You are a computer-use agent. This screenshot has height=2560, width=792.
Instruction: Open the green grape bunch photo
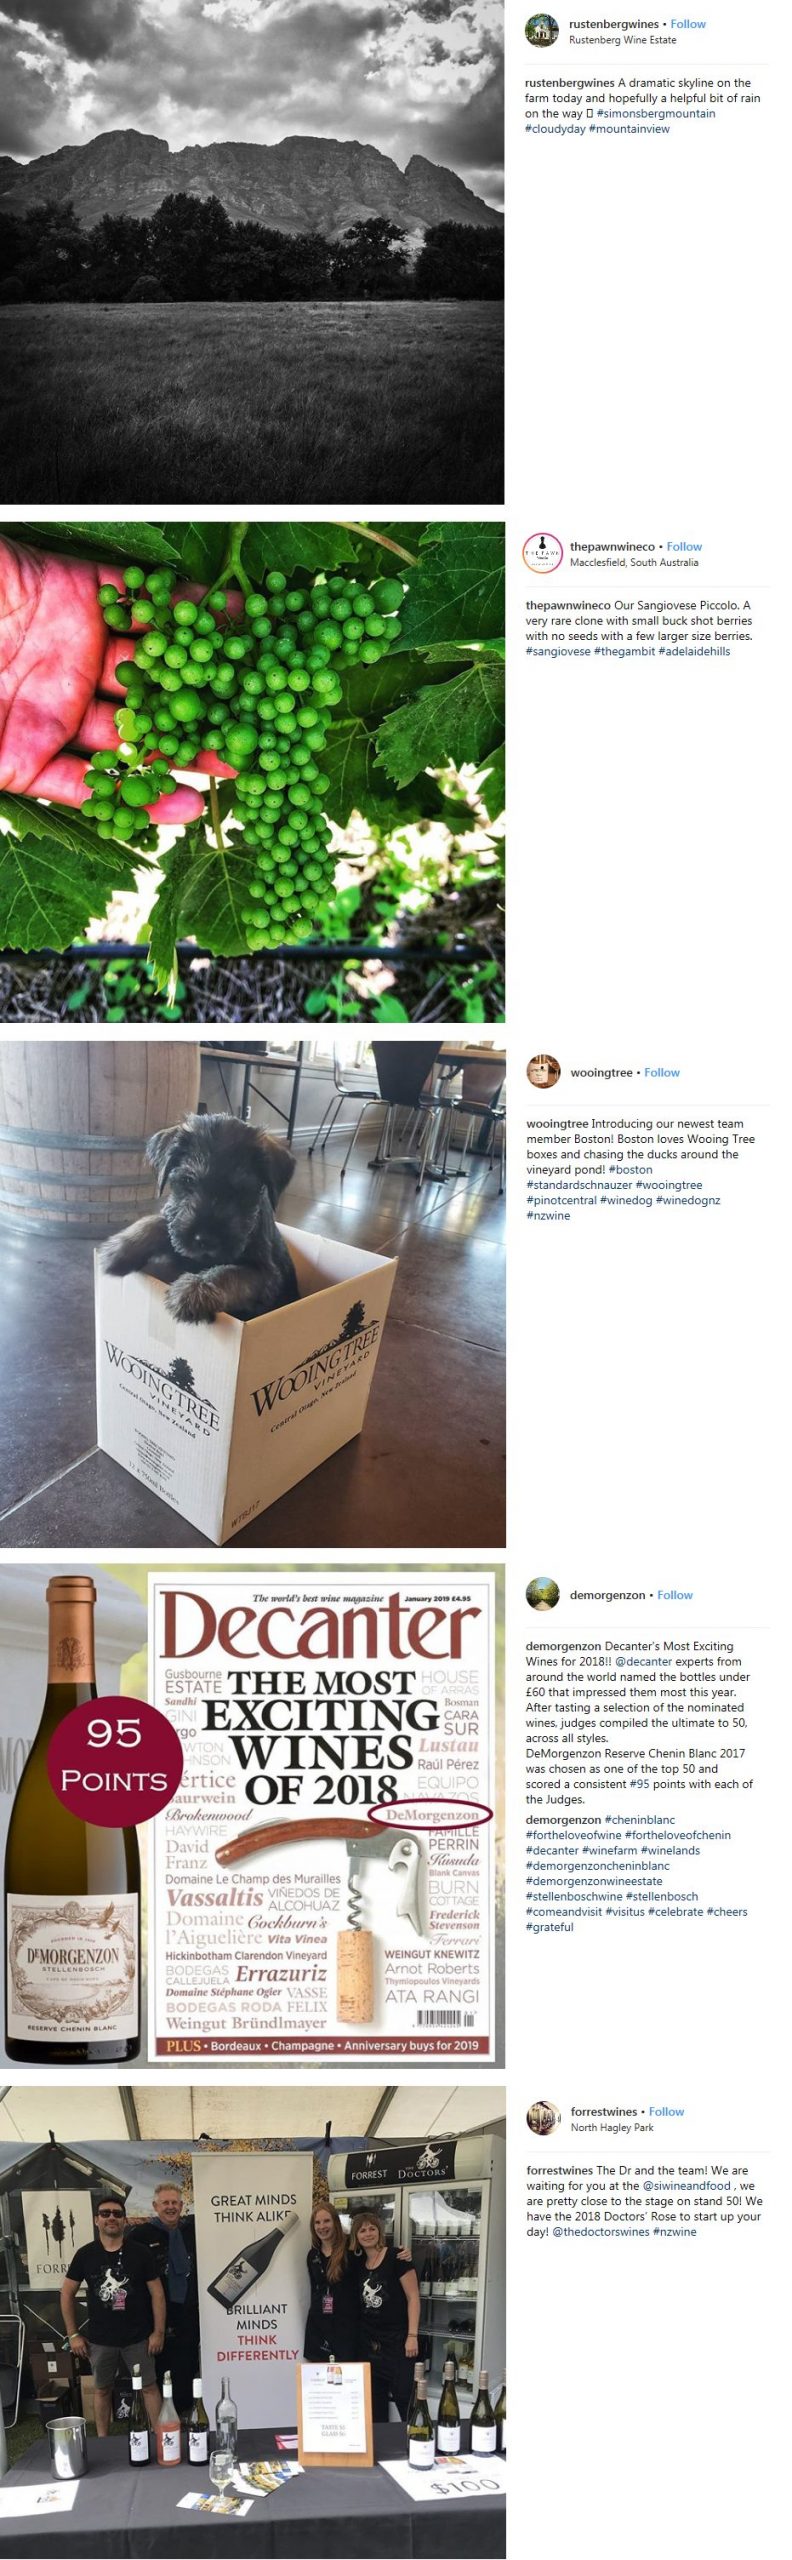click(252, 771)
